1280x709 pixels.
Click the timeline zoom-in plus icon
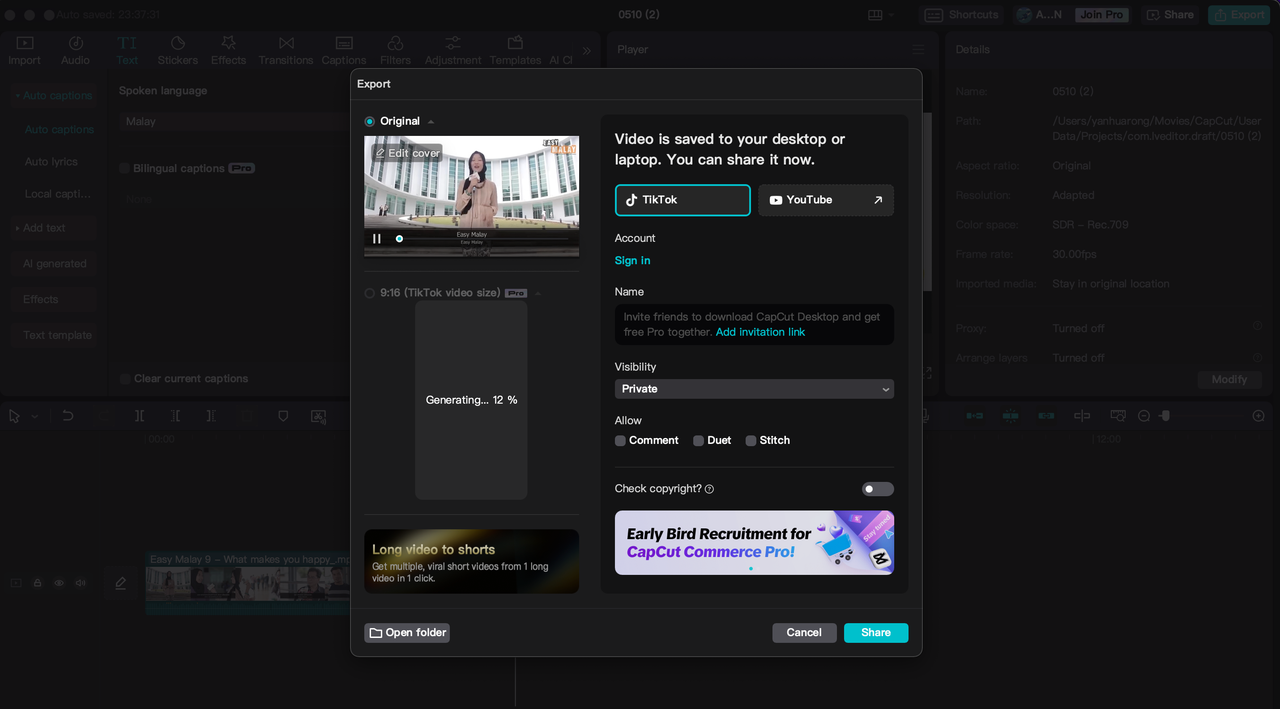(1259, 416)
